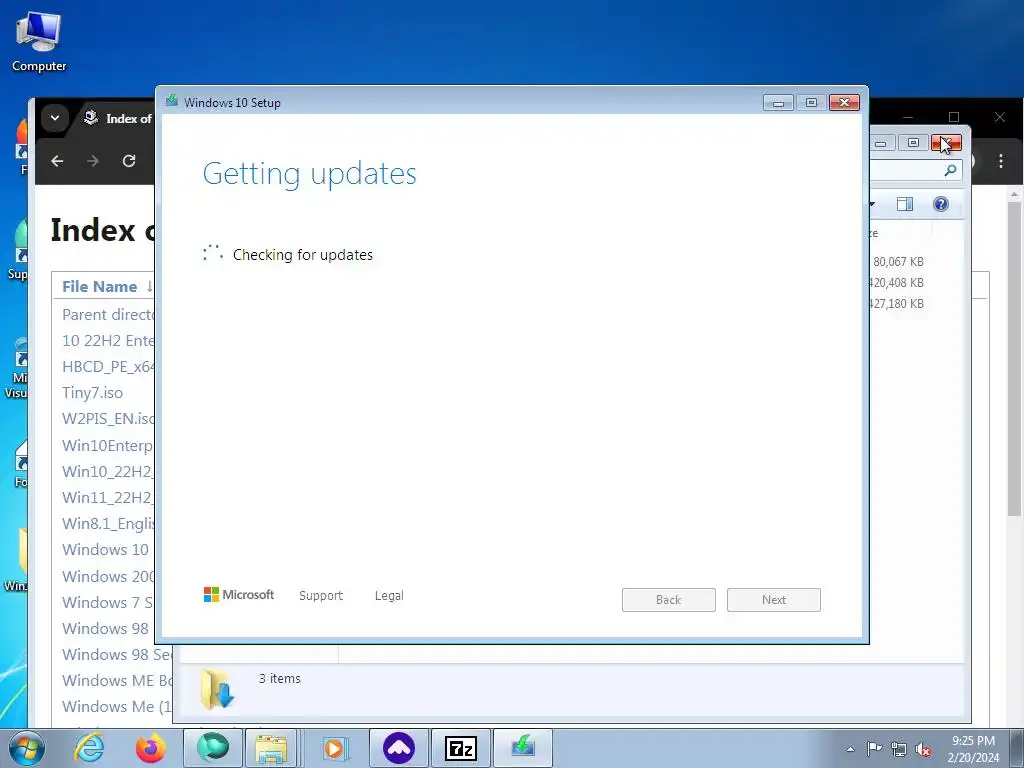
Task: Reload the Index of page
Action: (x=129, y=161)
